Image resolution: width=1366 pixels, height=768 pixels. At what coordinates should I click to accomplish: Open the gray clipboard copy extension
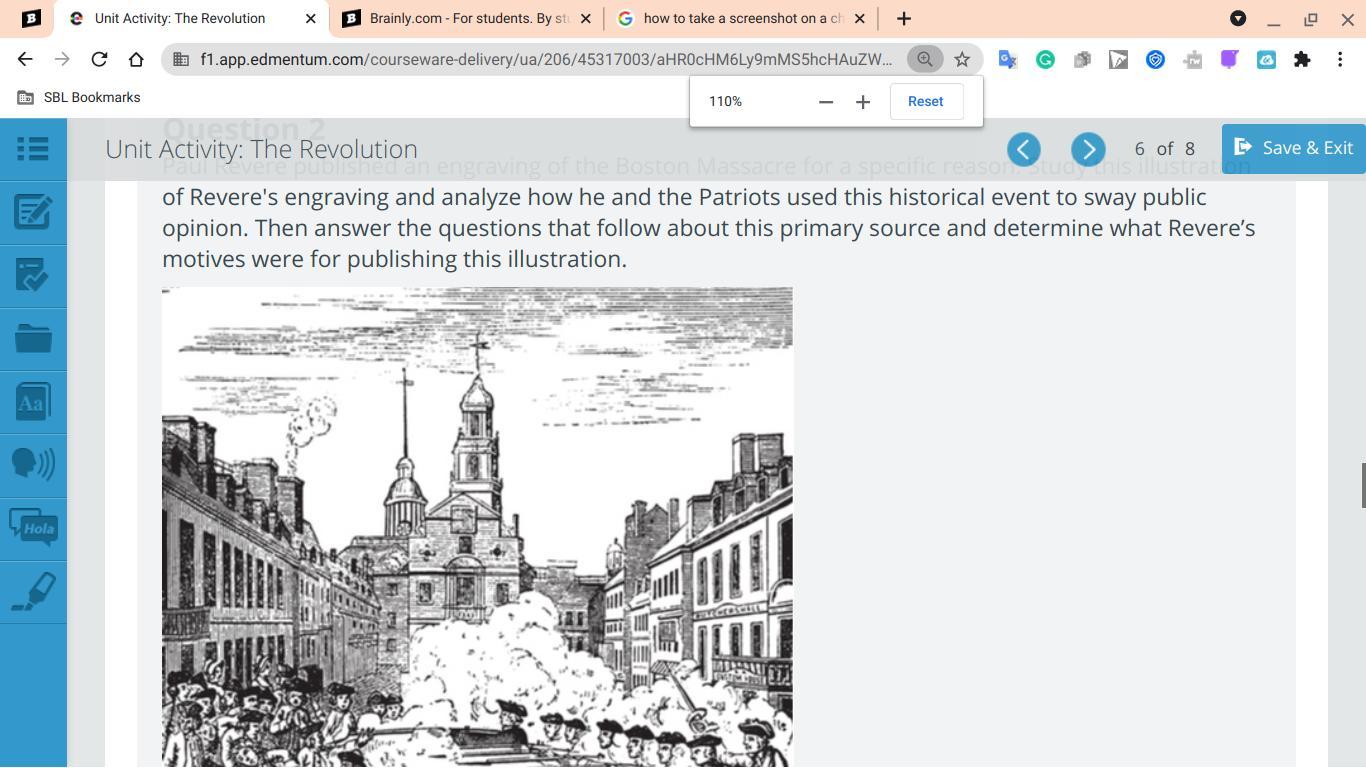coord(1082,59)
